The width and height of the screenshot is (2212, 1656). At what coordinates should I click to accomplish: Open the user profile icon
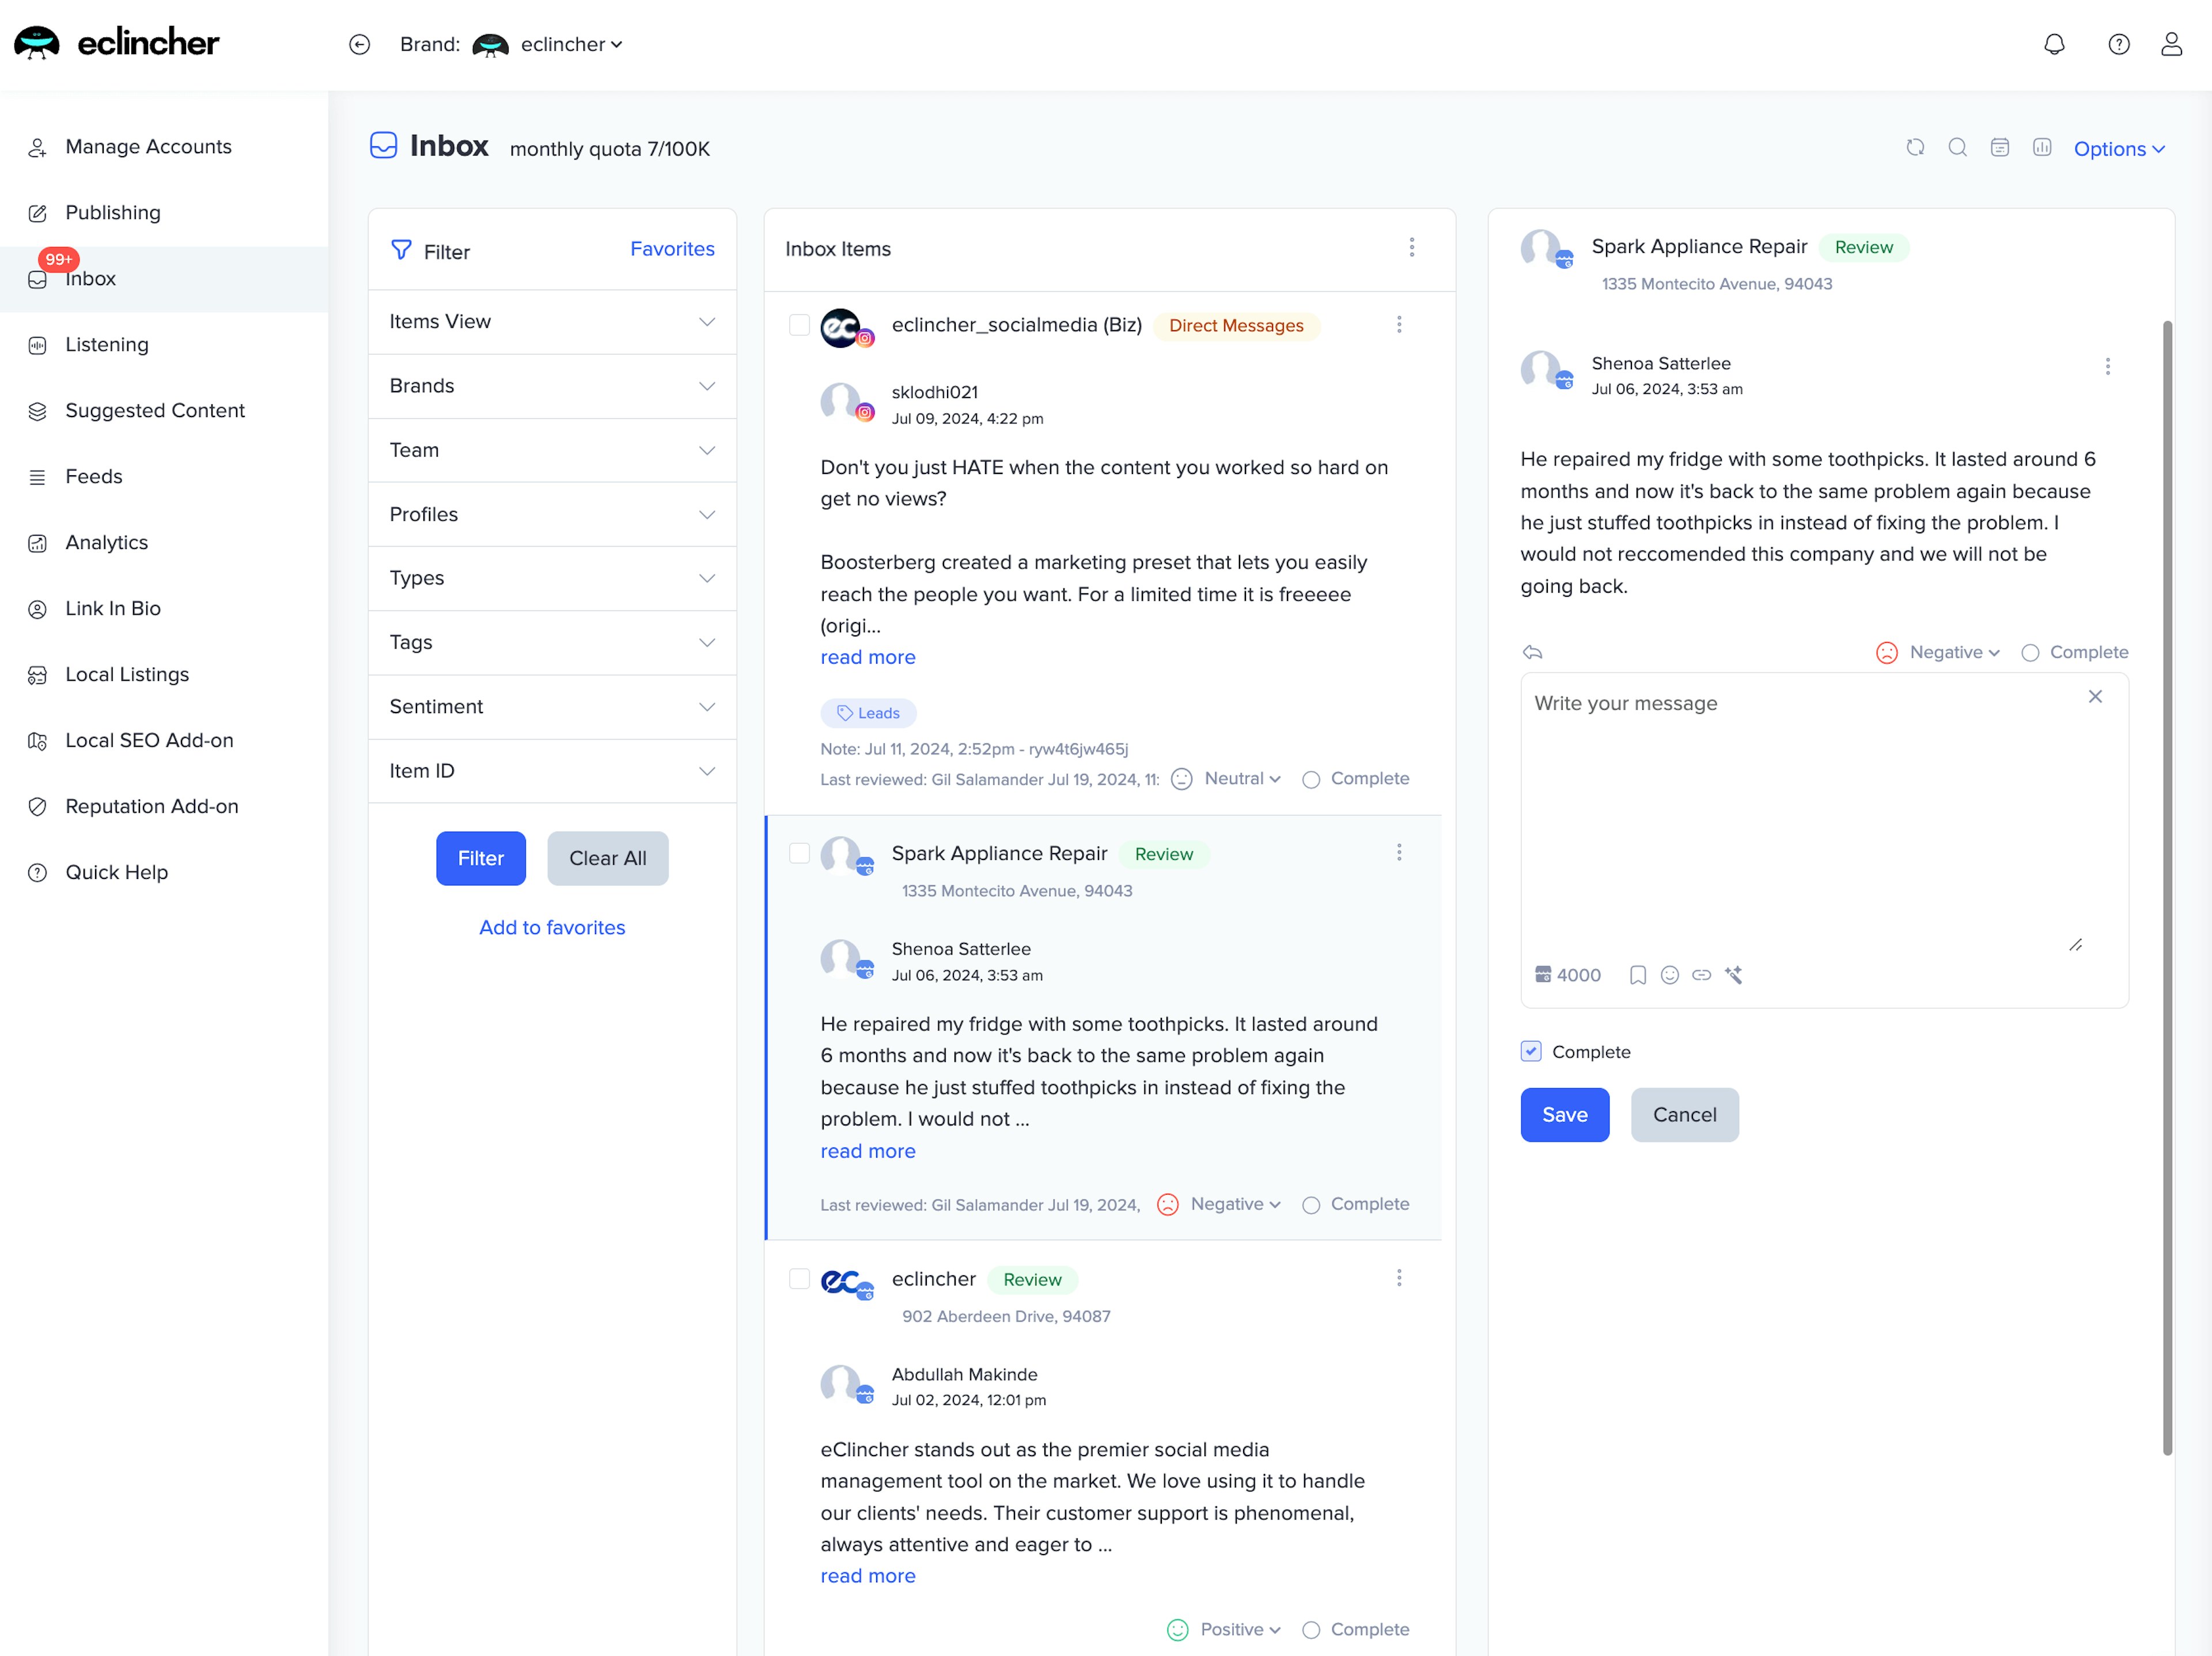coord(2171,44)
